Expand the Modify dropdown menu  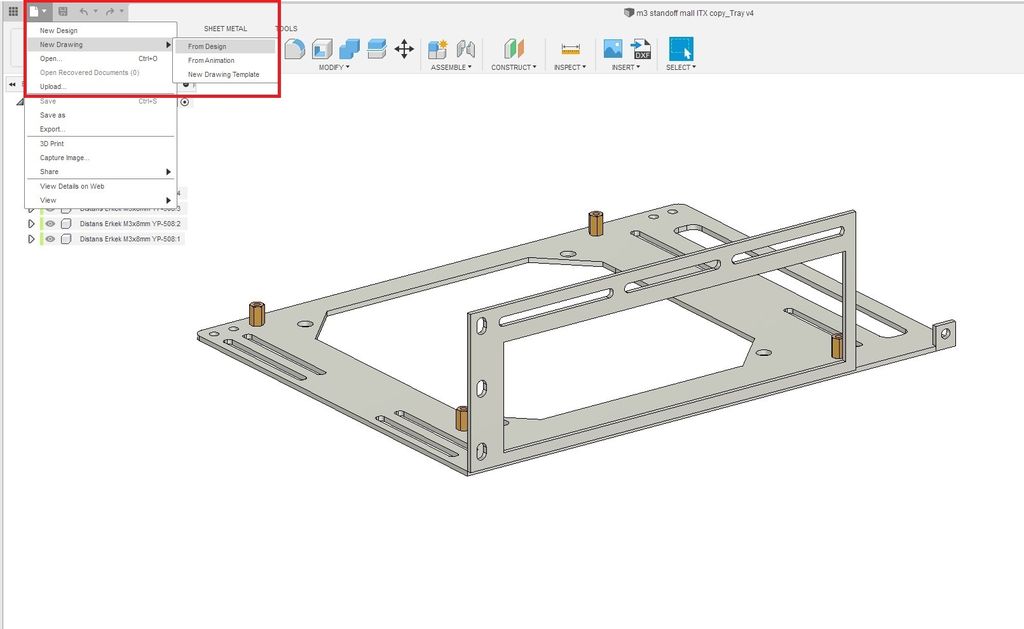tap(333, 67)
